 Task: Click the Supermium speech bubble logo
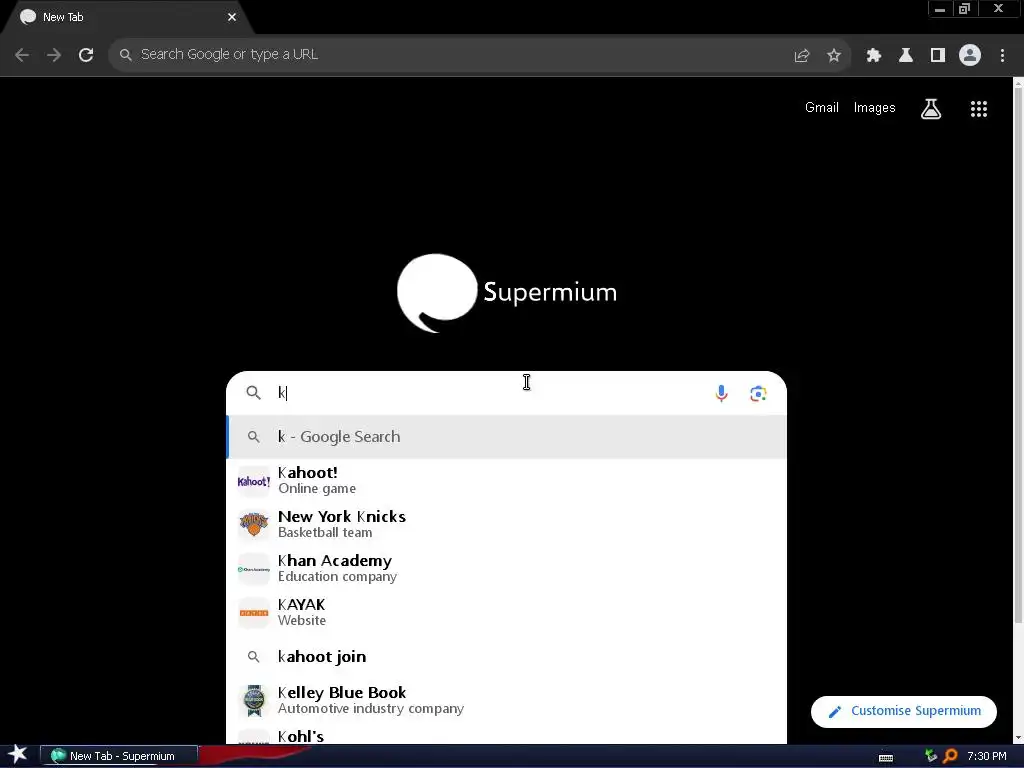point(437,293)
